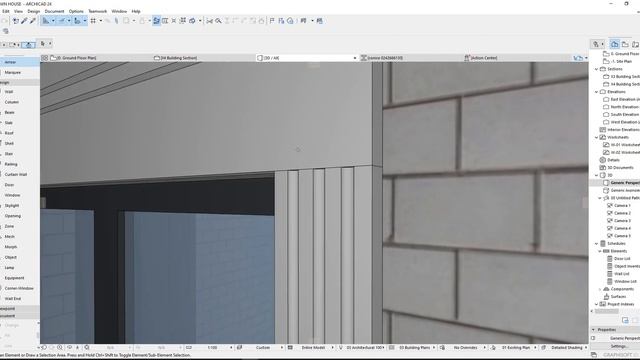
Task: Choose the Wall tool
Action: coord(19,92)
